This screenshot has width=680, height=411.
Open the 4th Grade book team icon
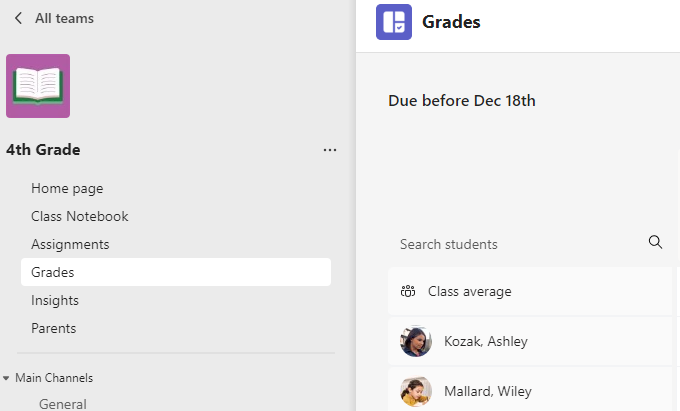[38, 86]
